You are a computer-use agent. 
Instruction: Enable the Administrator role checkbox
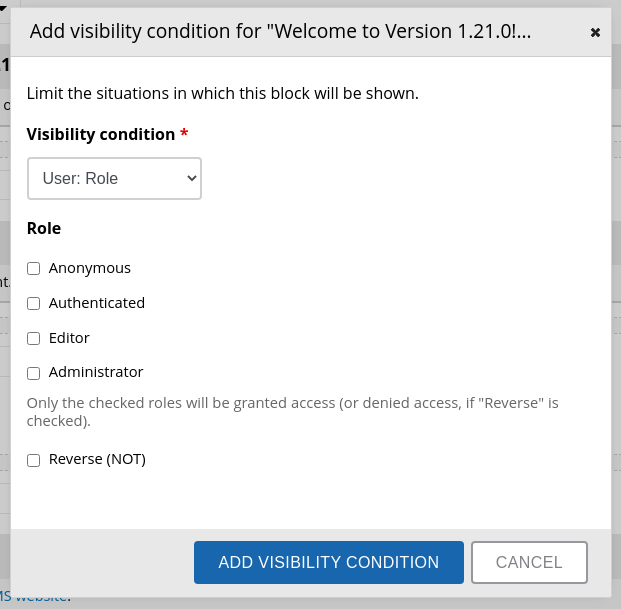pos(34,373)
